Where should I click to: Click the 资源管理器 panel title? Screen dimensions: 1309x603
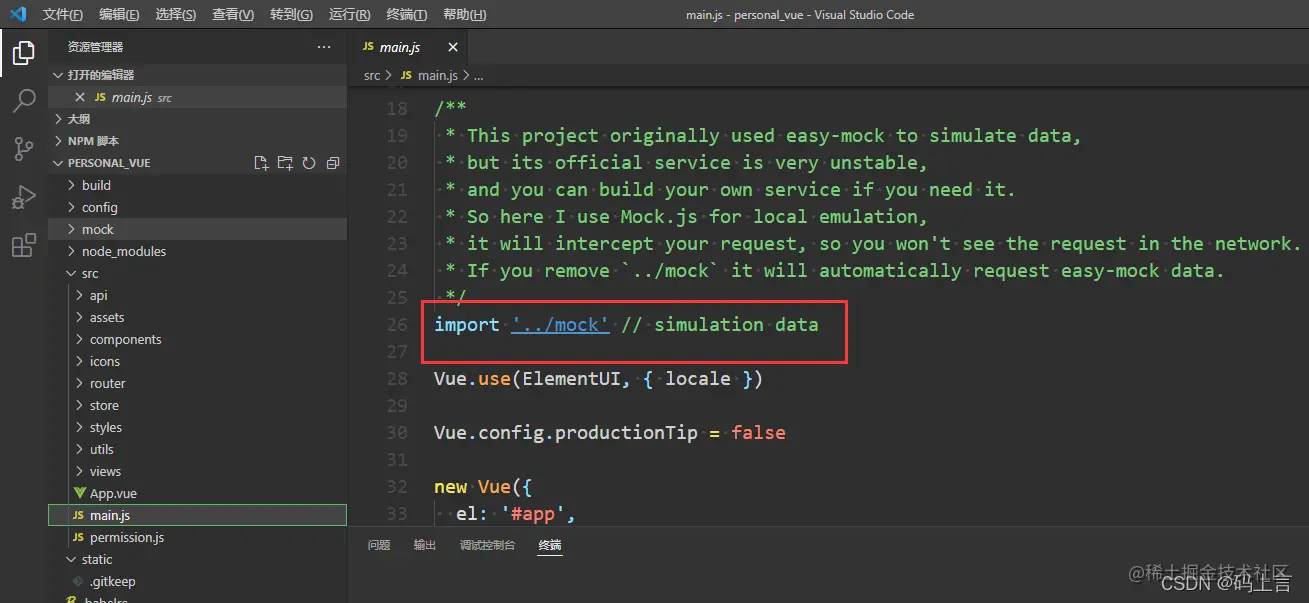(x=96, y=47)
